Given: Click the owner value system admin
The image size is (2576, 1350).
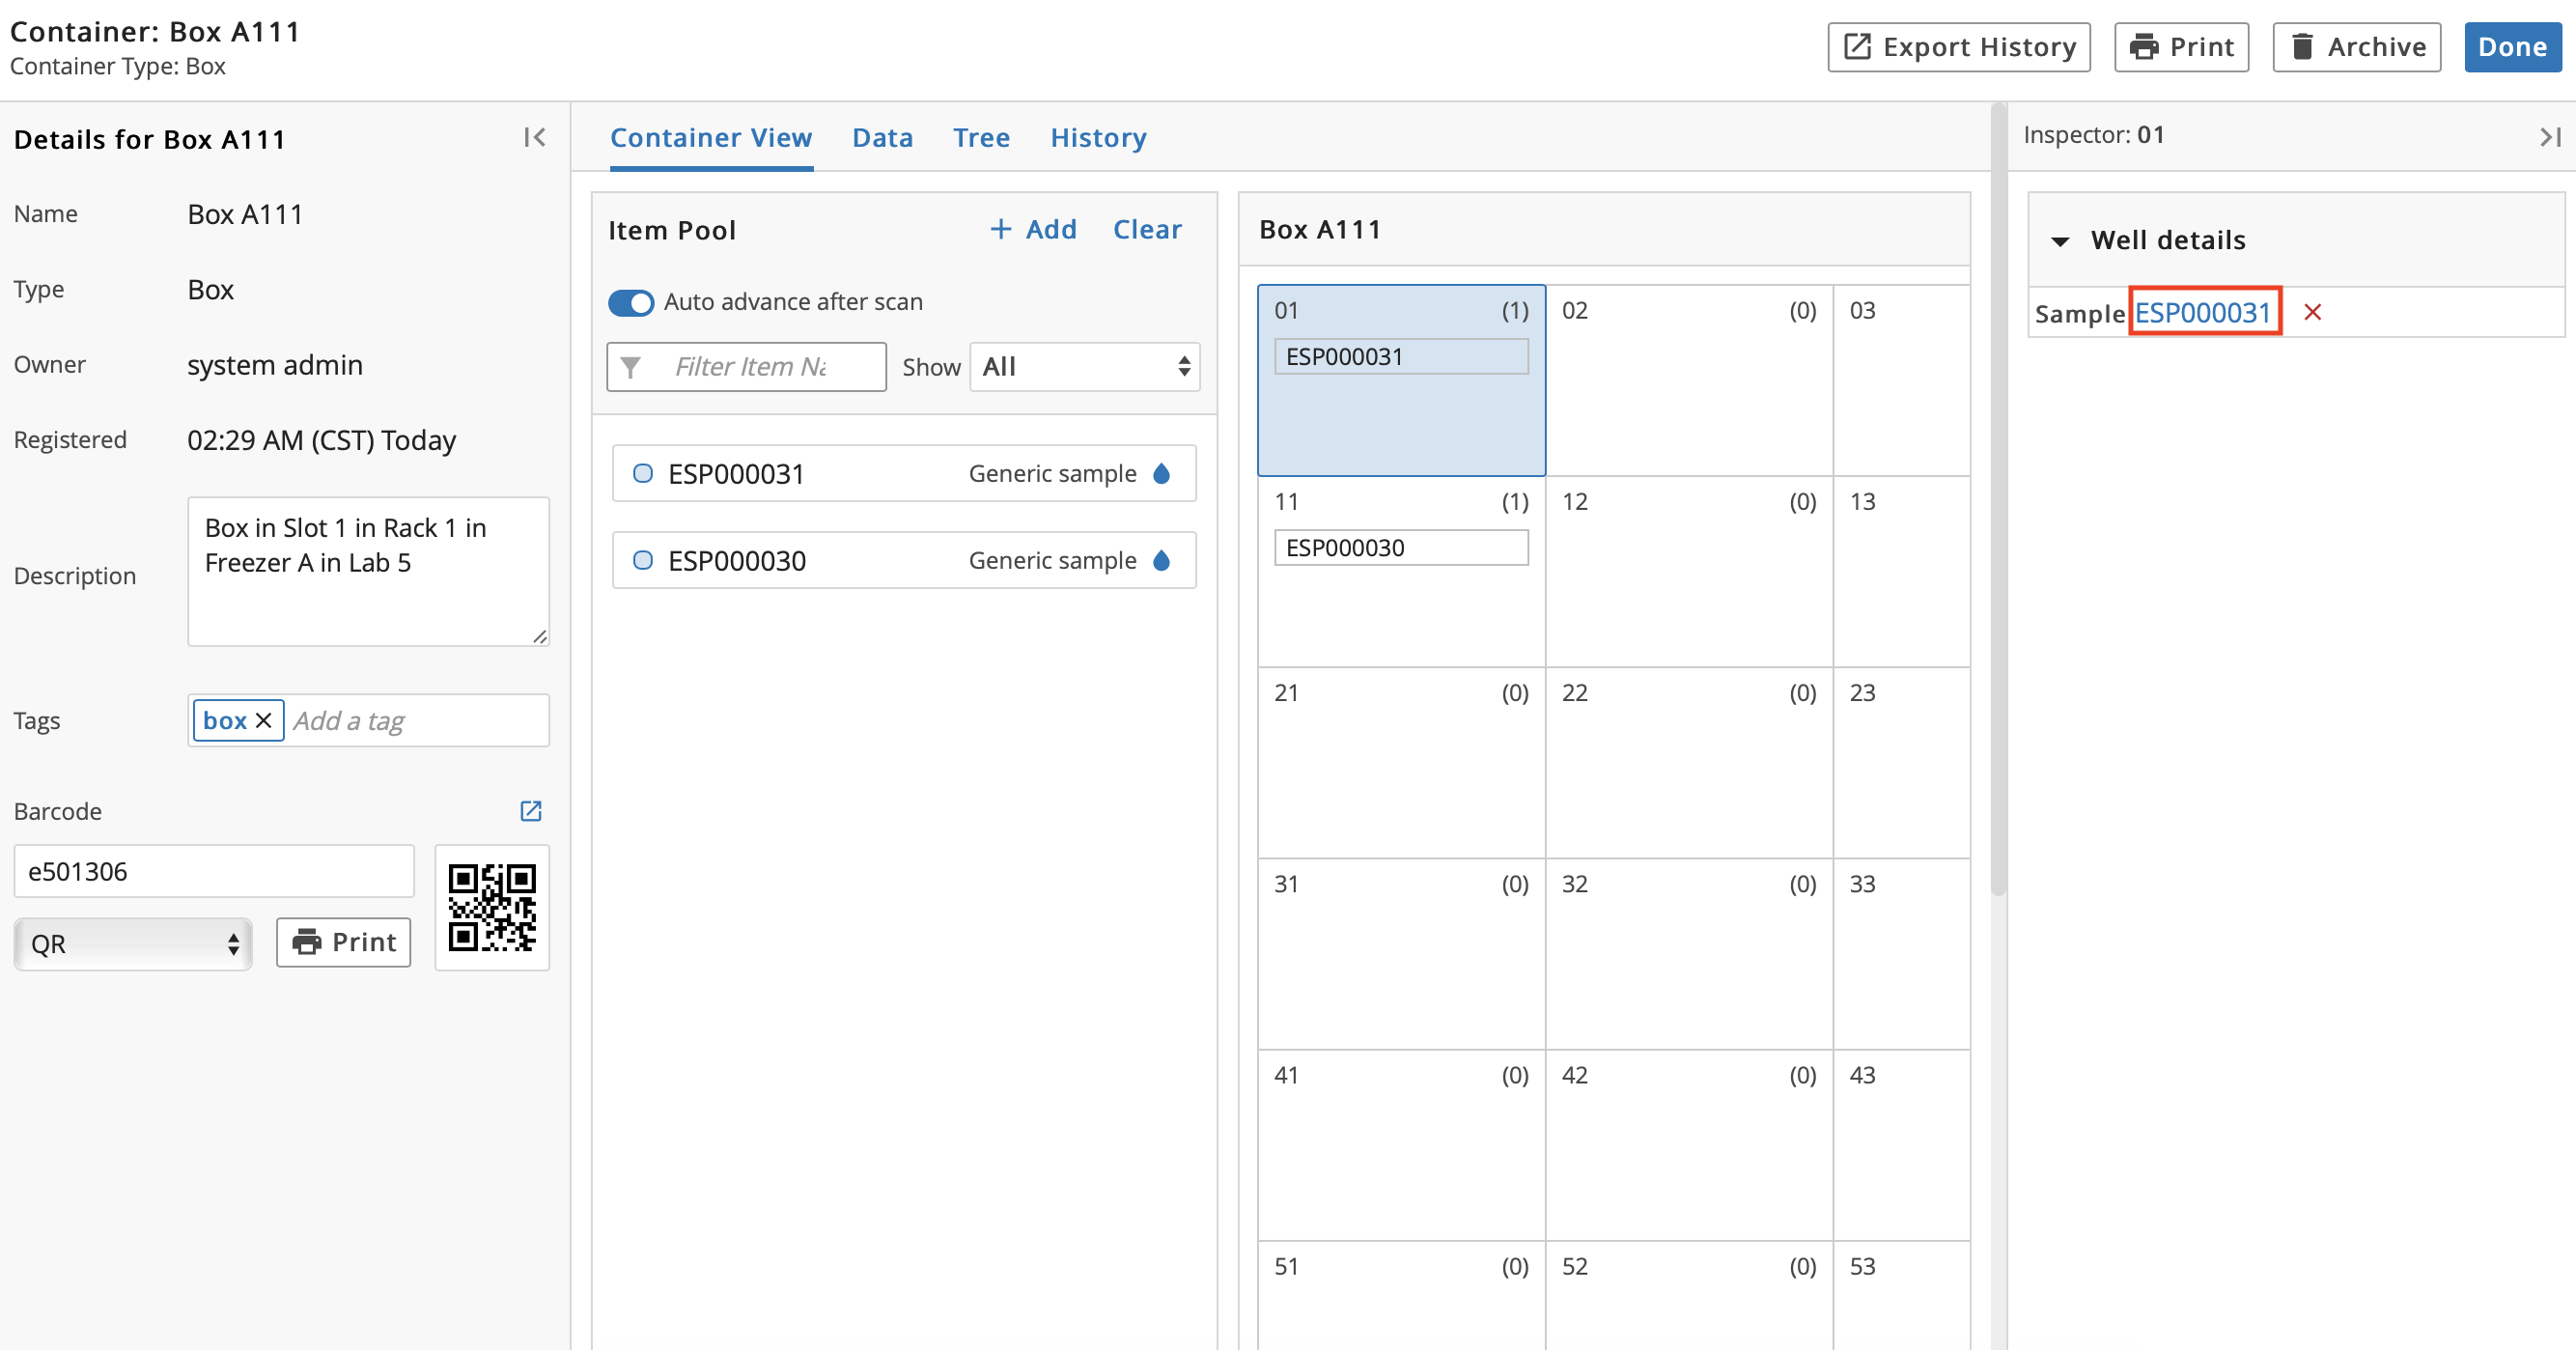Looking at the screenshot, I should 275,365.
